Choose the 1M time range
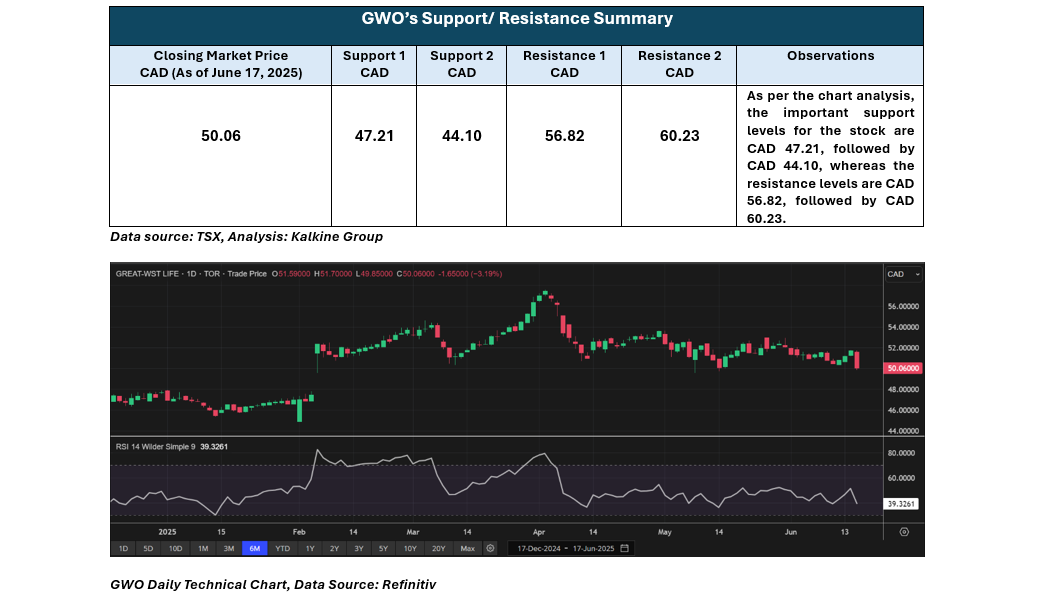The image size is (1044, 596). coord(203,549)
